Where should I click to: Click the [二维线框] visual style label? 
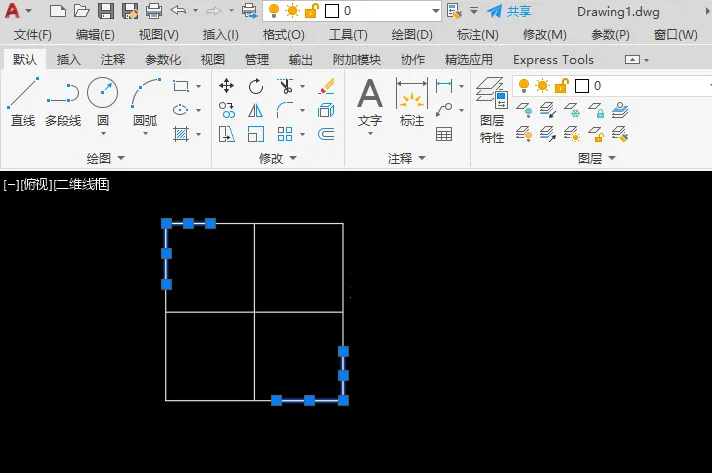(x=81, y=185)
